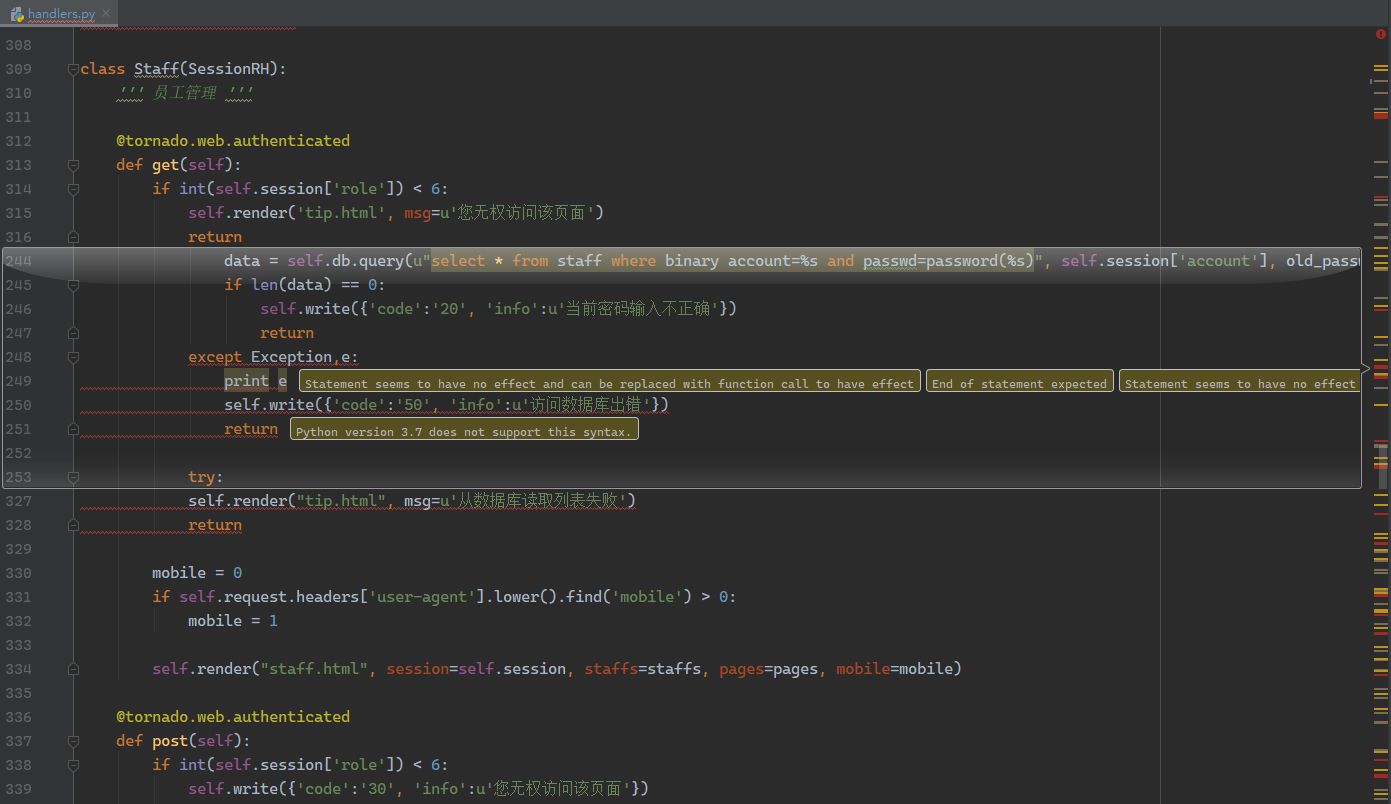Click line number 334 in gutter
Image resolution: width=1391 pixels, height=804 pixels.
18,669
